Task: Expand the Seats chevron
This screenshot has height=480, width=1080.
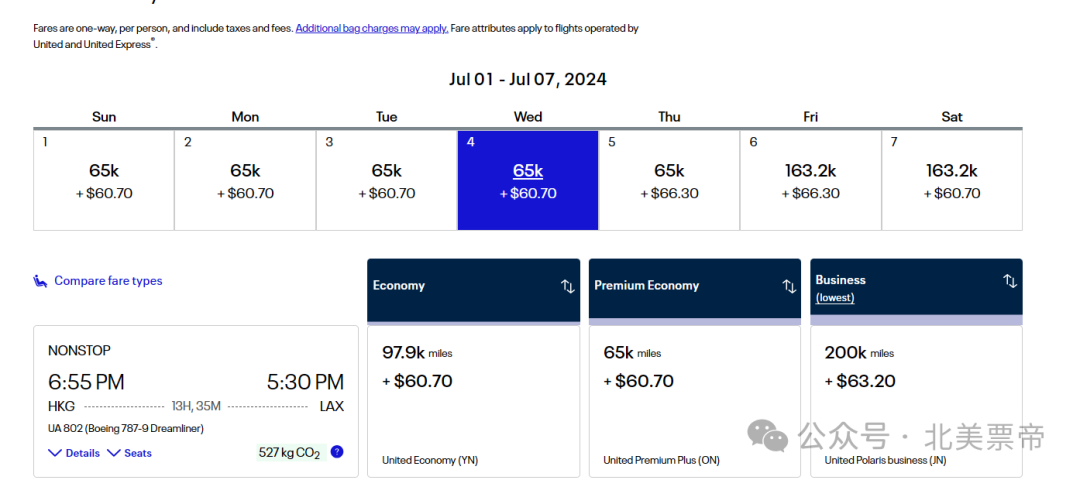Action: [130, 453]
